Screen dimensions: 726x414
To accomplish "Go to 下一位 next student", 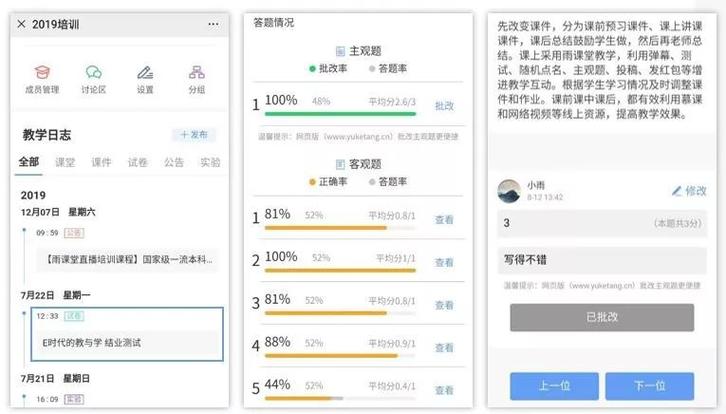I will point(650,386).
